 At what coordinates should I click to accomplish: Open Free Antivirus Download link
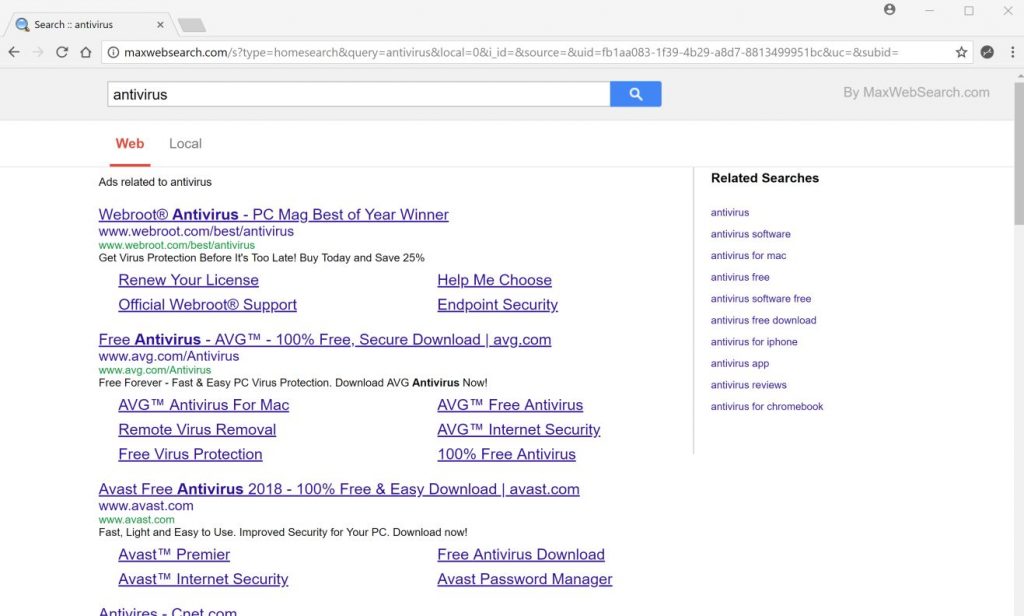[520, 555]
